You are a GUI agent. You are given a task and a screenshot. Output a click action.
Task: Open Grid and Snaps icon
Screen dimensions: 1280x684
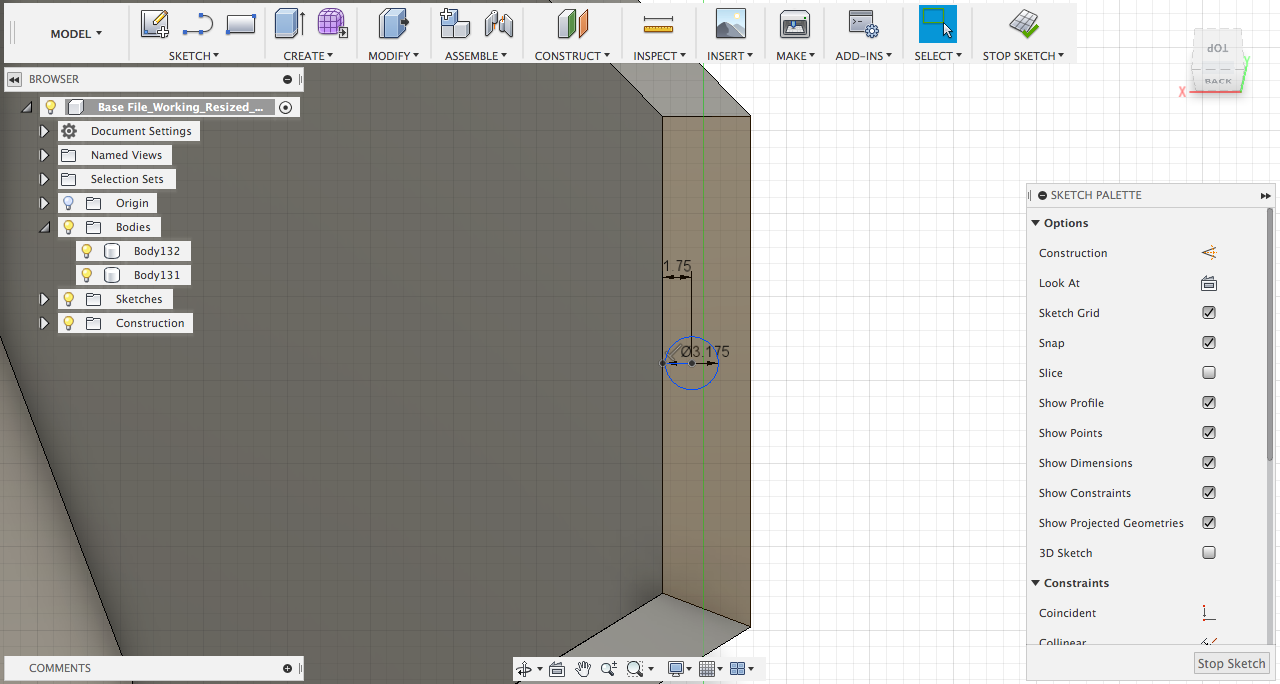pyautogui.click(x=707, y=669)
